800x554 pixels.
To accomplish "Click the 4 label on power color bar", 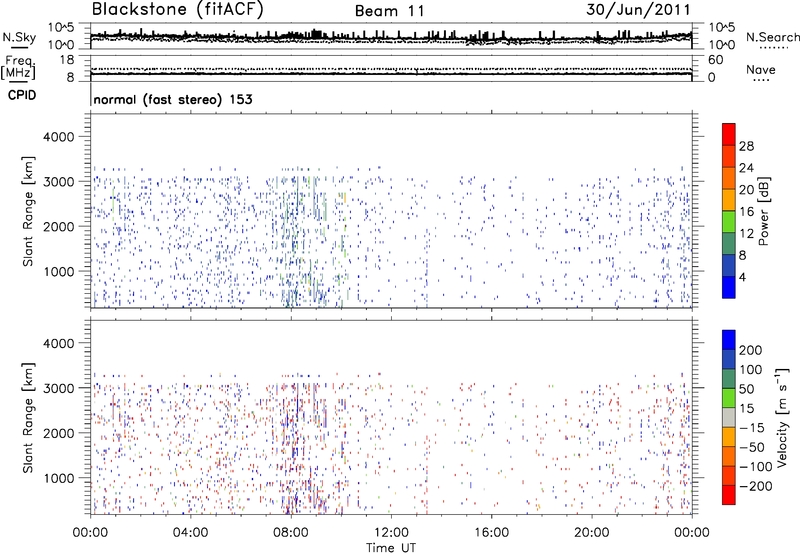I will pyautogui.click(x=743, y=277).
